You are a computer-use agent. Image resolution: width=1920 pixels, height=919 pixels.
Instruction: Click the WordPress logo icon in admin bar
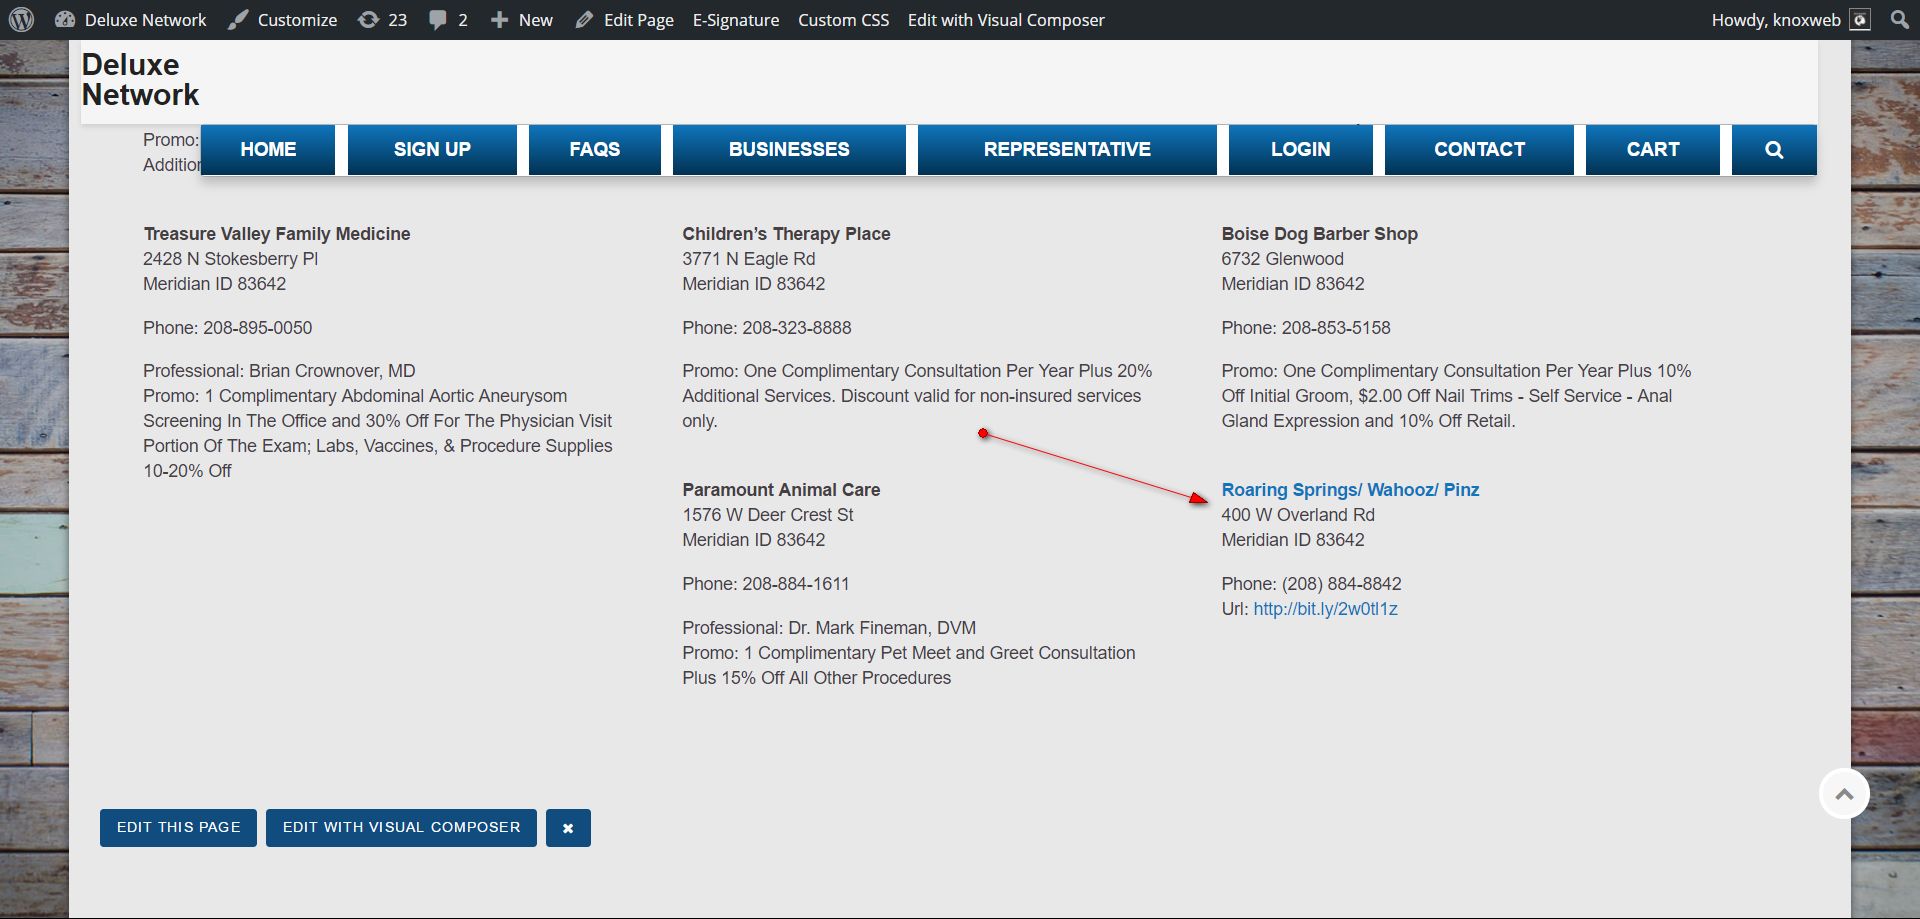click(21, 20)
